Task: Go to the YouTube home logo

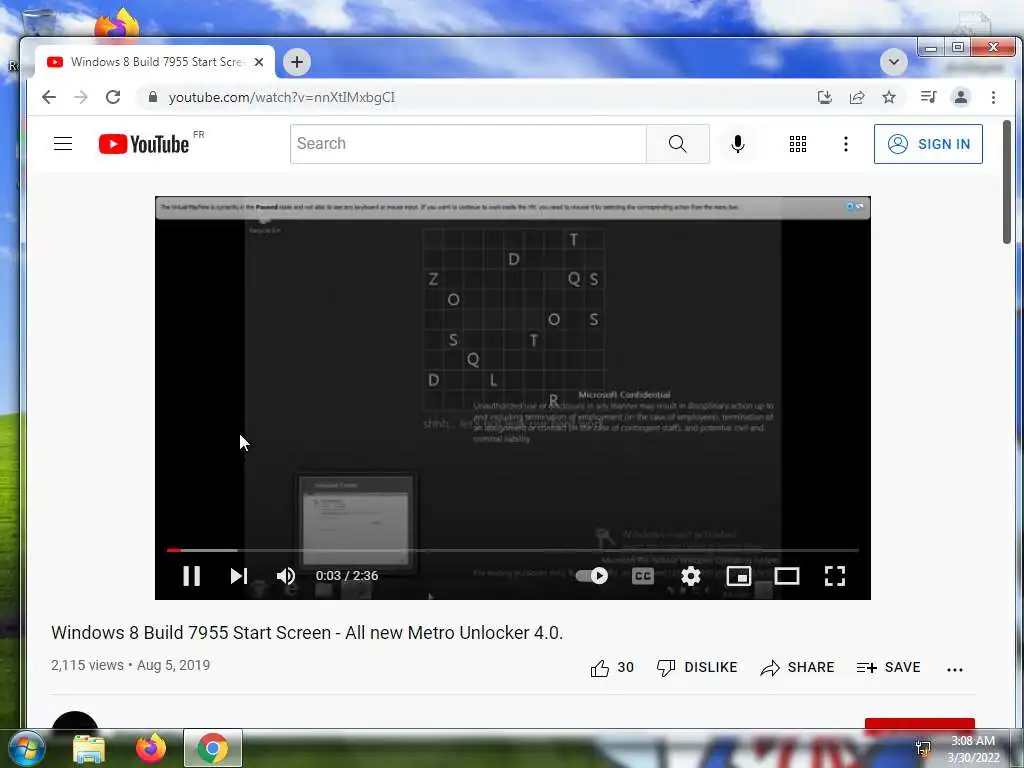Action: click(x=144, y=144)
